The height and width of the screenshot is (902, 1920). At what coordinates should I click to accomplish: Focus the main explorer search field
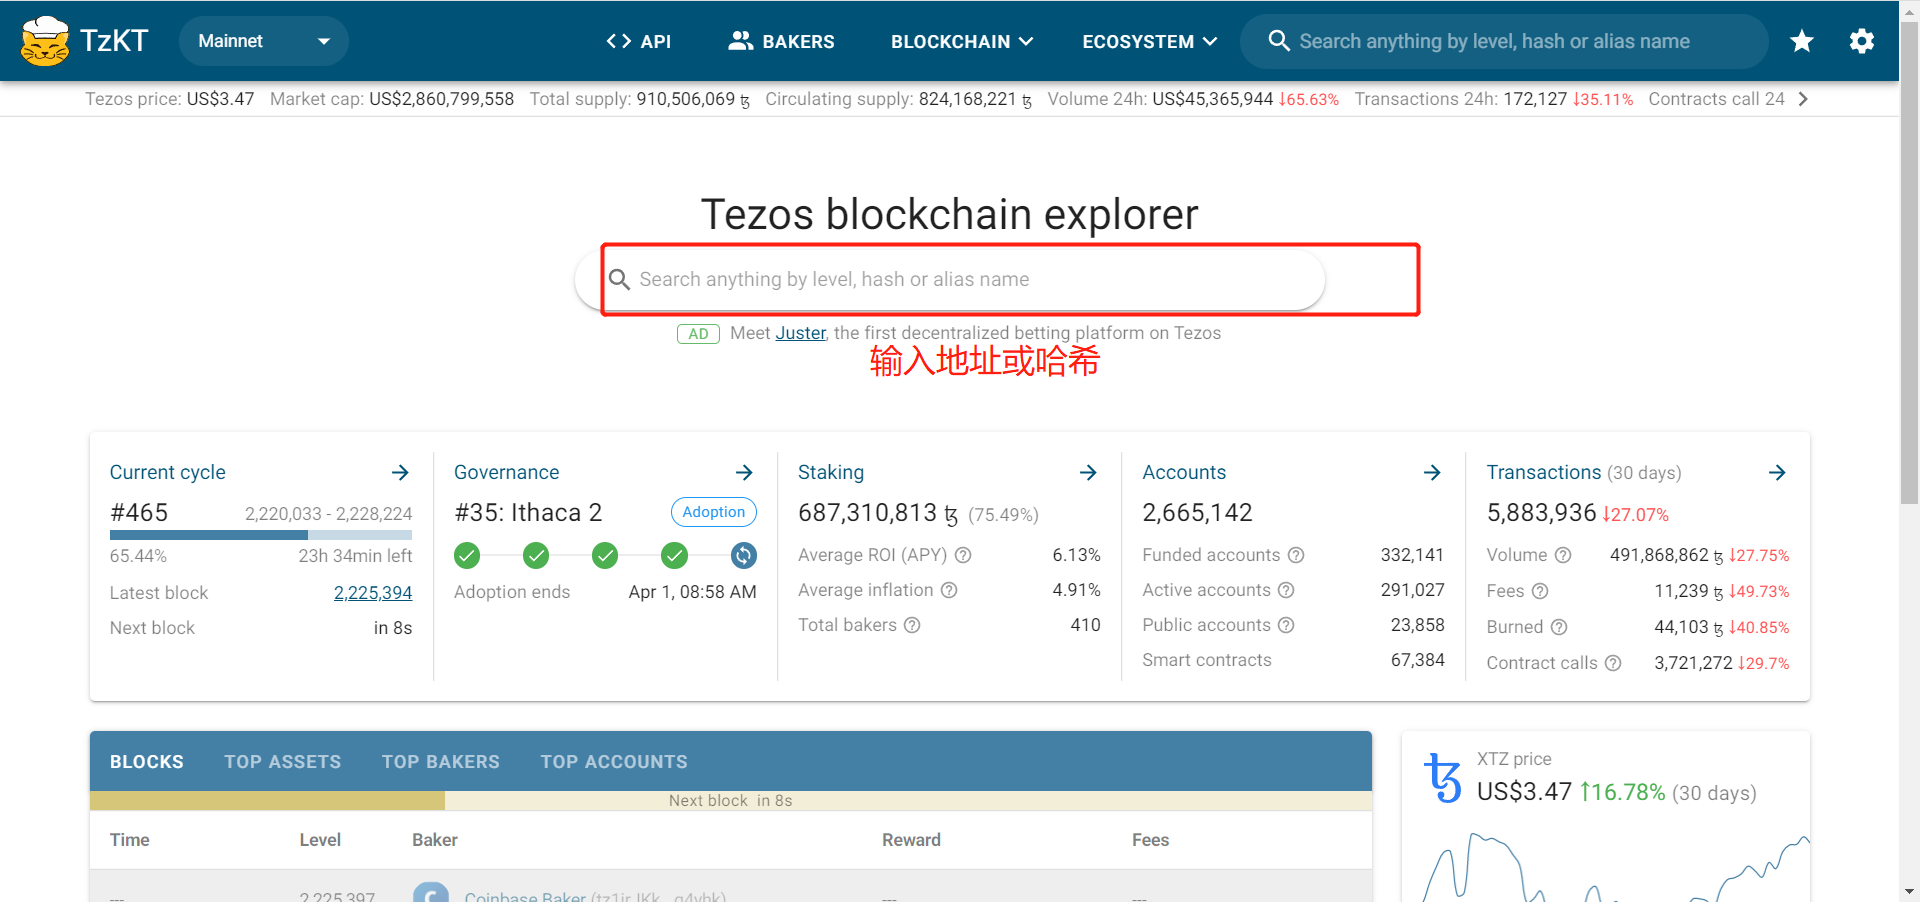coord(950,280)
